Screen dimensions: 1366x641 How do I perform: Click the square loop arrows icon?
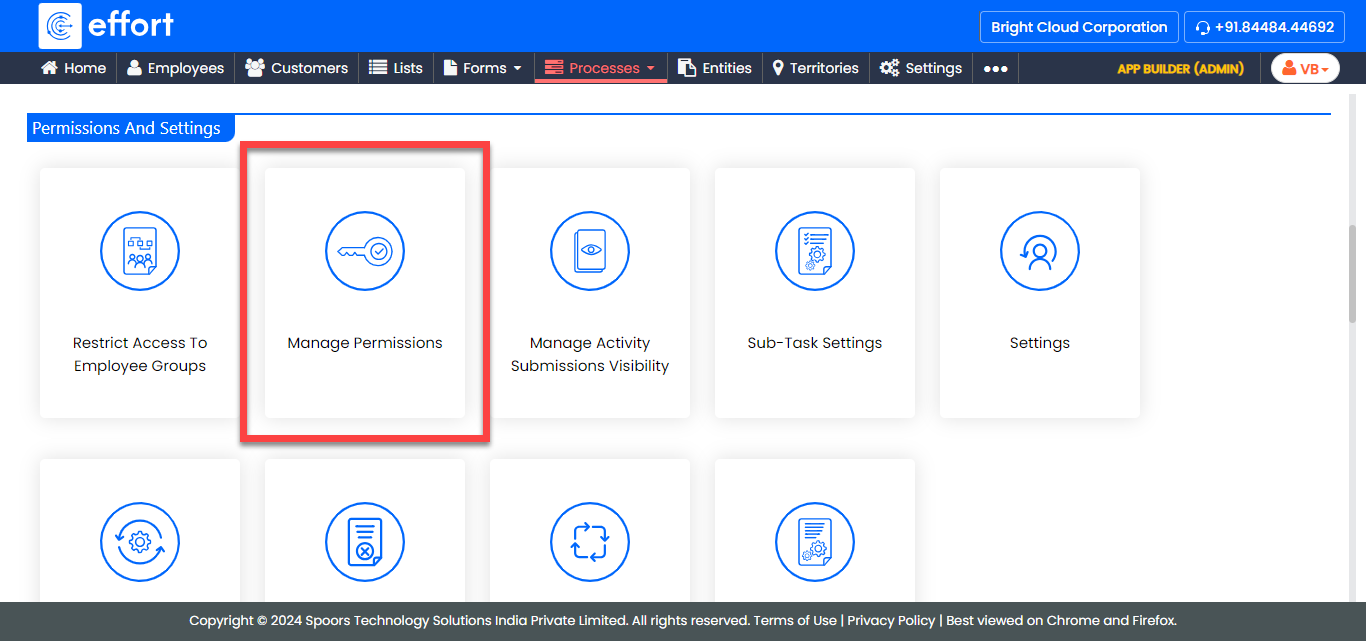[590, 543]
